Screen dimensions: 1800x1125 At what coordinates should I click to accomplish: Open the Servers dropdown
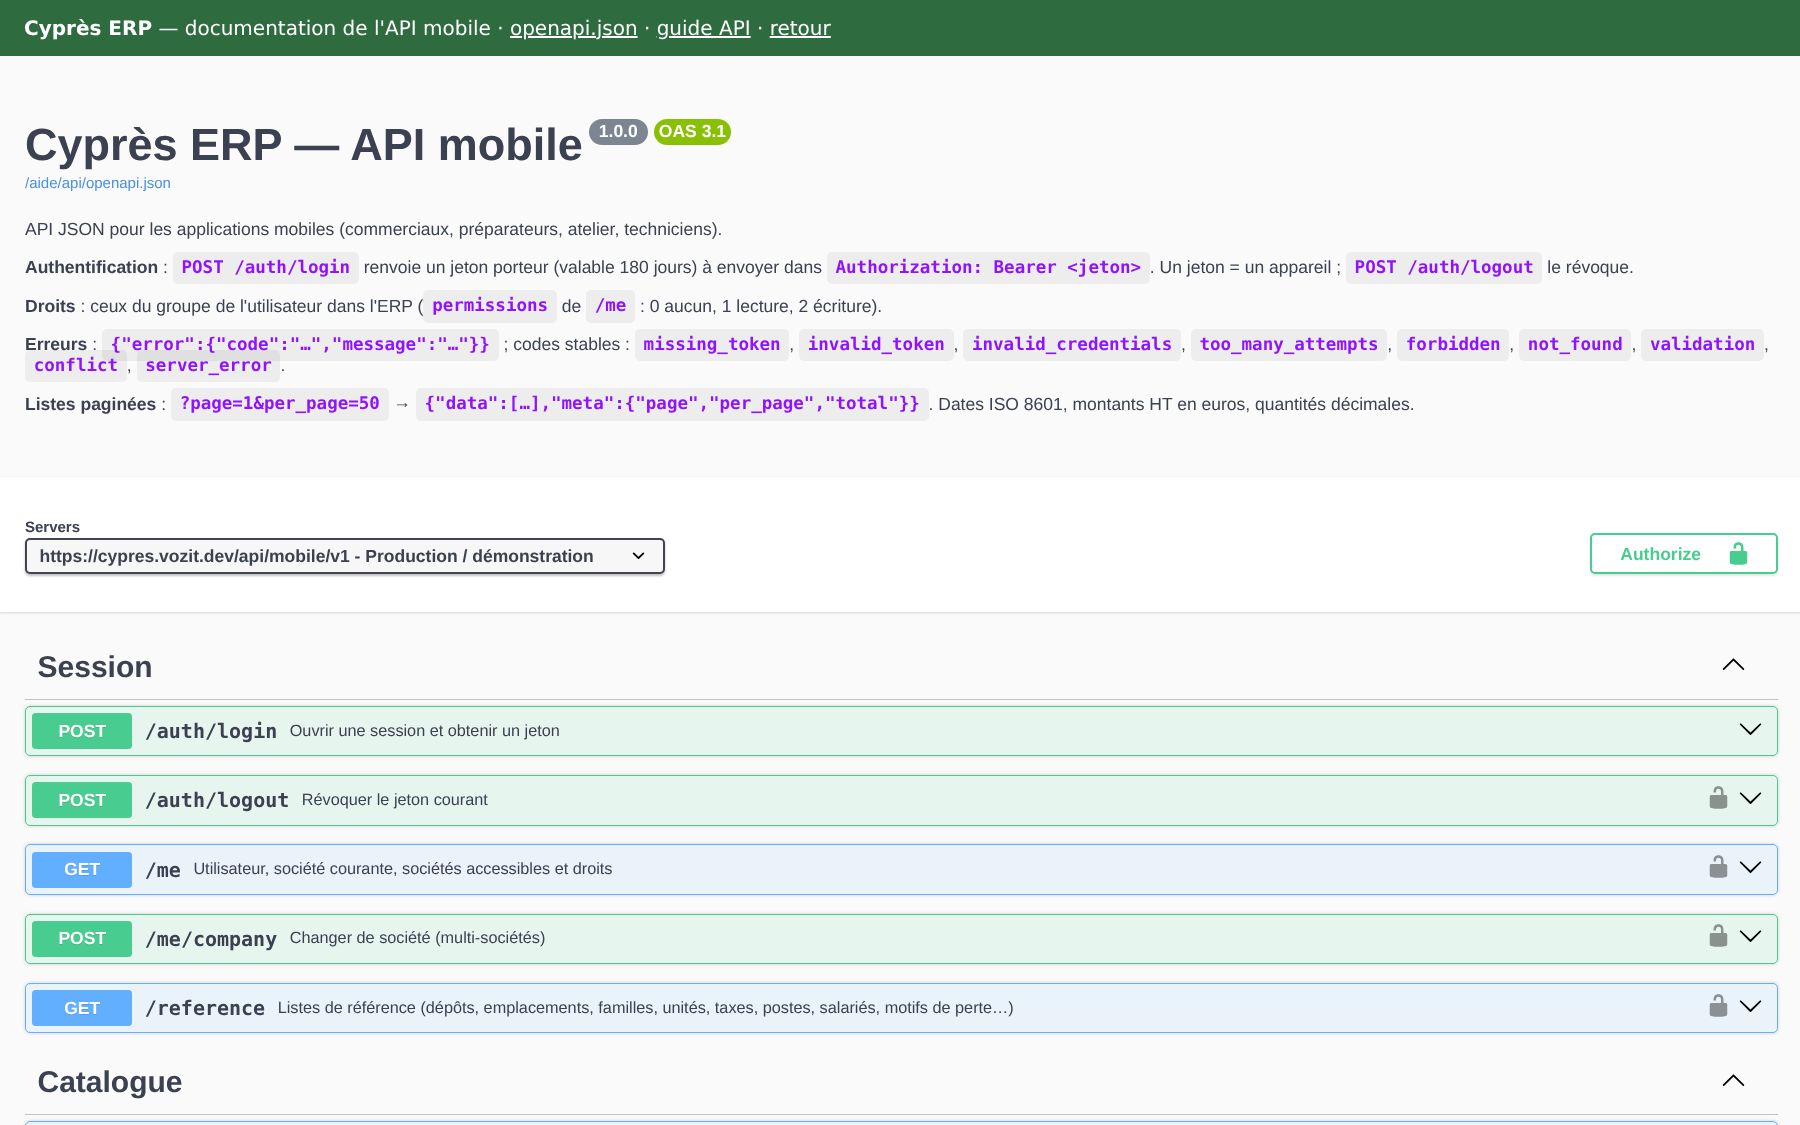345,556
